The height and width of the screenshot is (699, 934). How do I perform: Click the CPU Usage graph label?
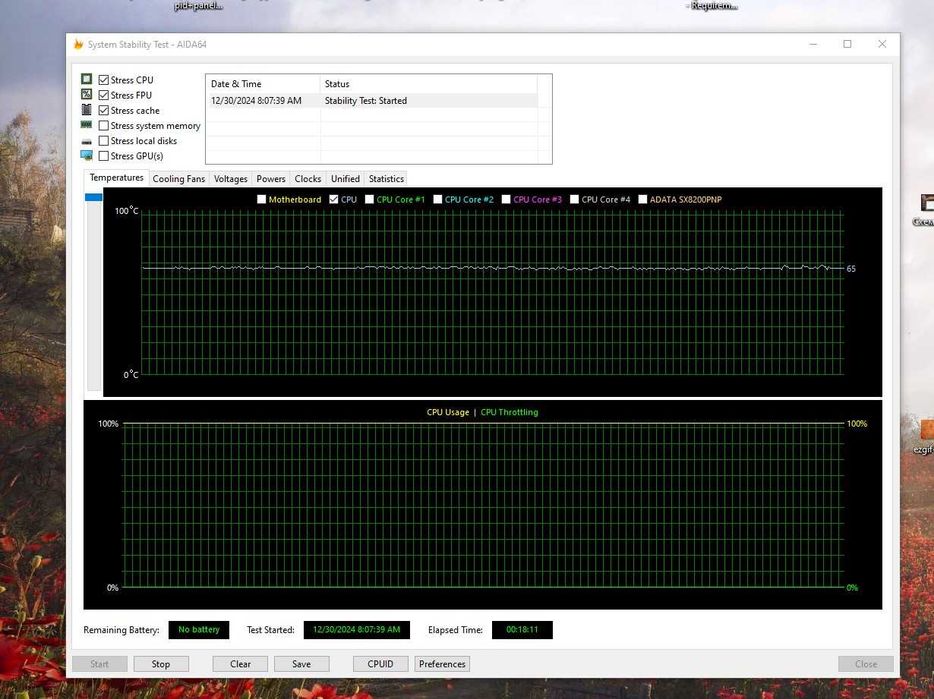pyautogui.click(x=448, y=412)
